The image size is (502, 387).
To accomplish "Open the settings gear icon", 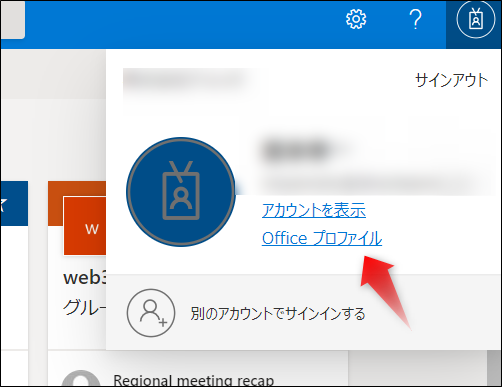I will 356,19.
